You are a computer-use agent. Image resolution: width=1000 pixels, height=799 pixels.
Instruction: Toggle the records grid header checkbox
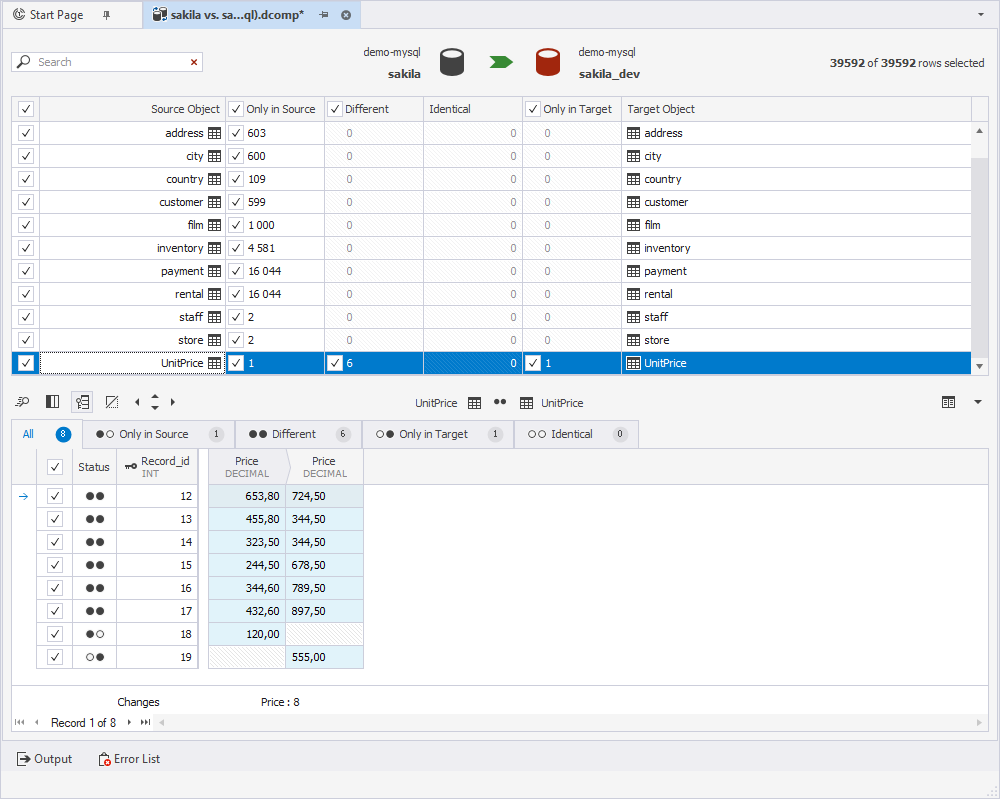55,467
